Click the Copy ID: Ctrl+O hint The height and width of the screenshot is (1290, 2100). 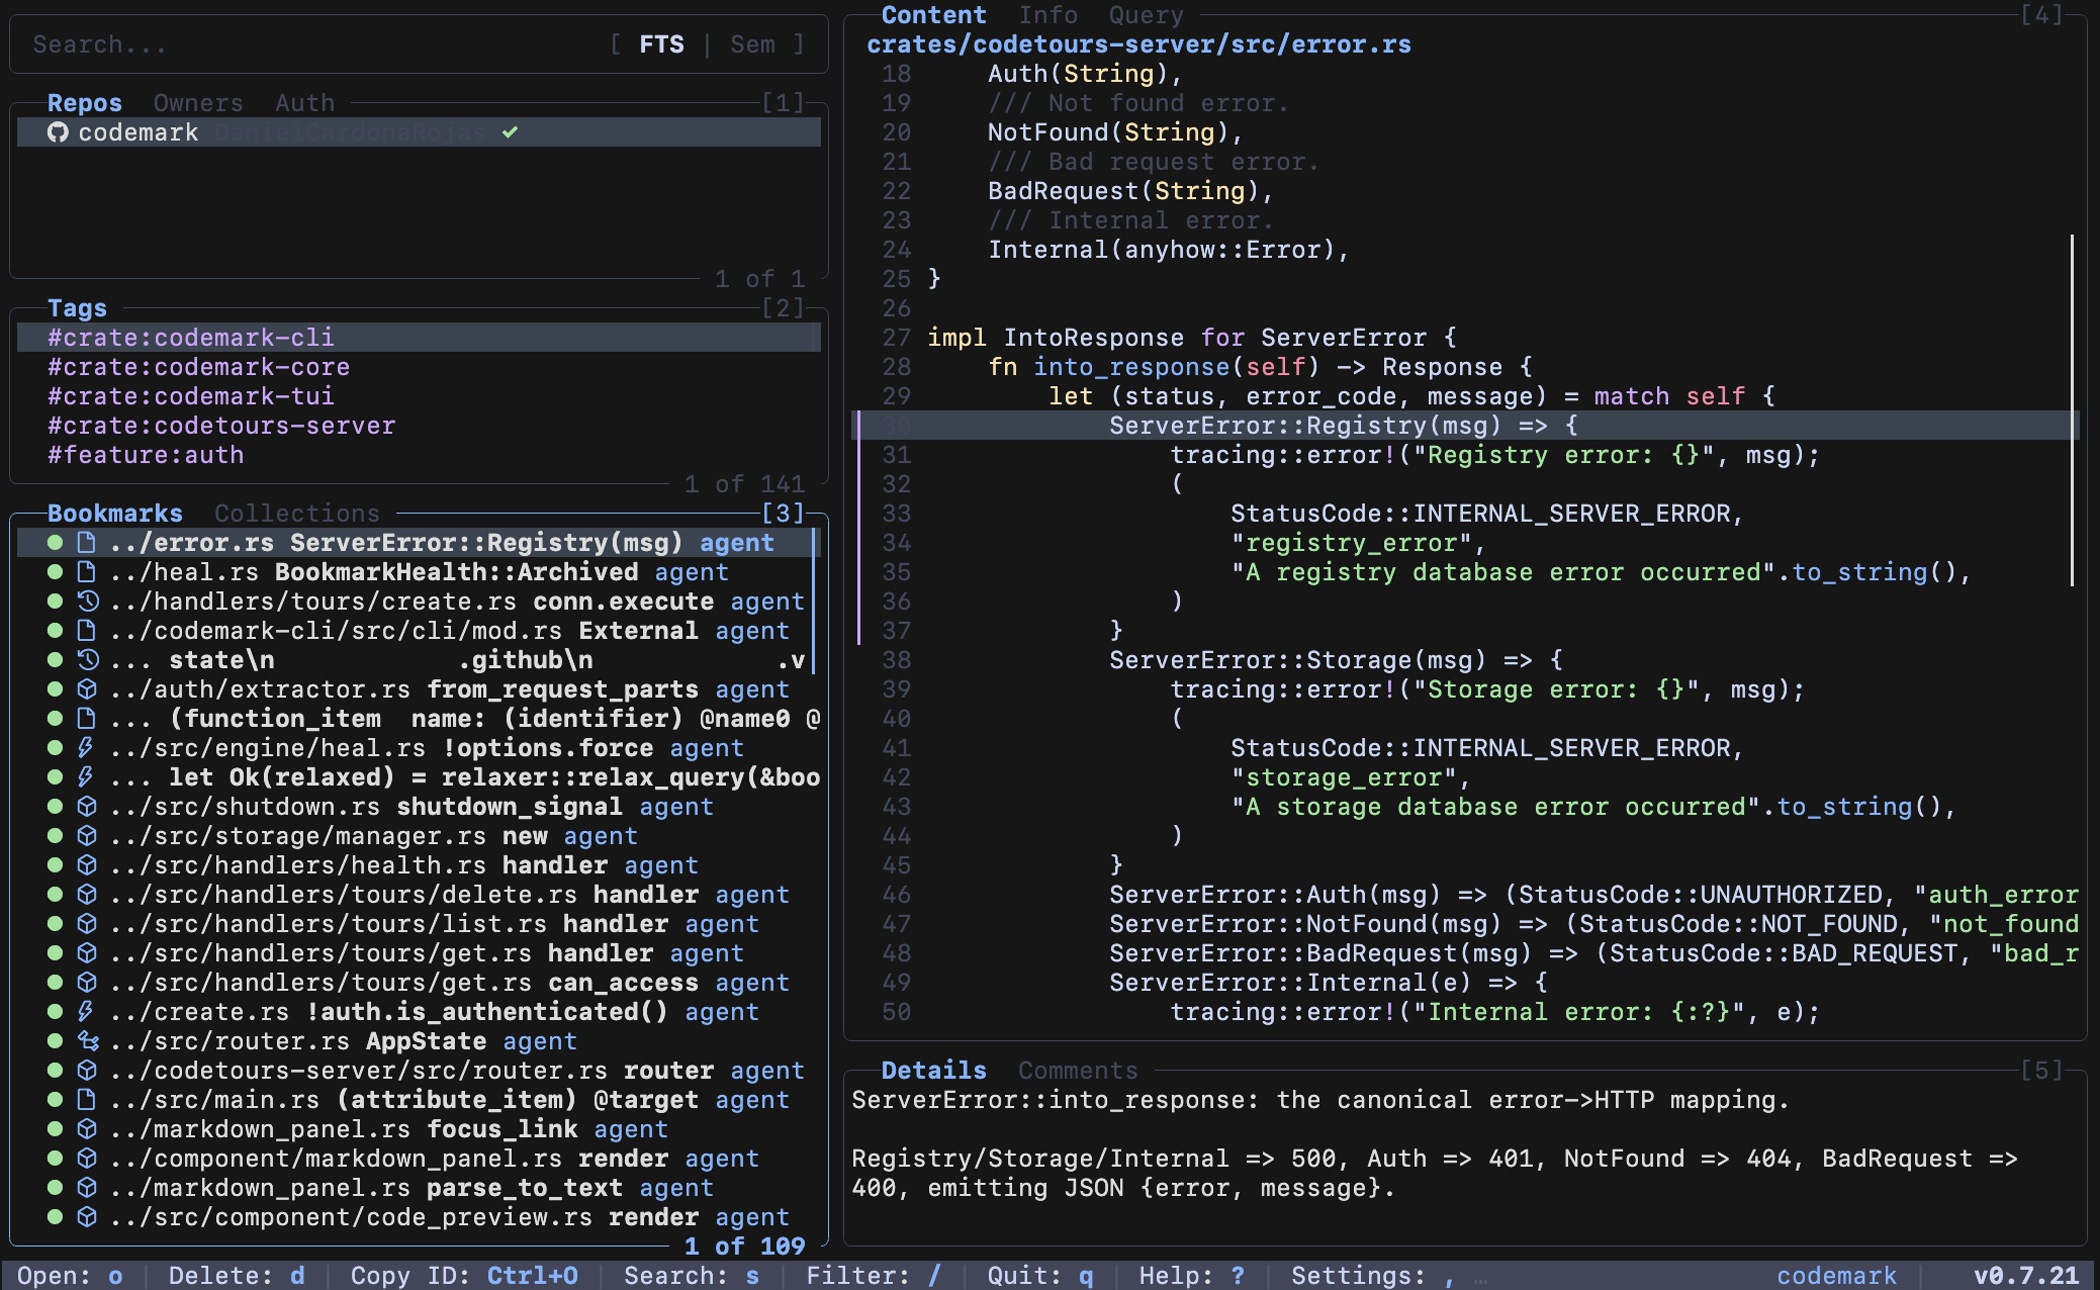(464, 1276)
